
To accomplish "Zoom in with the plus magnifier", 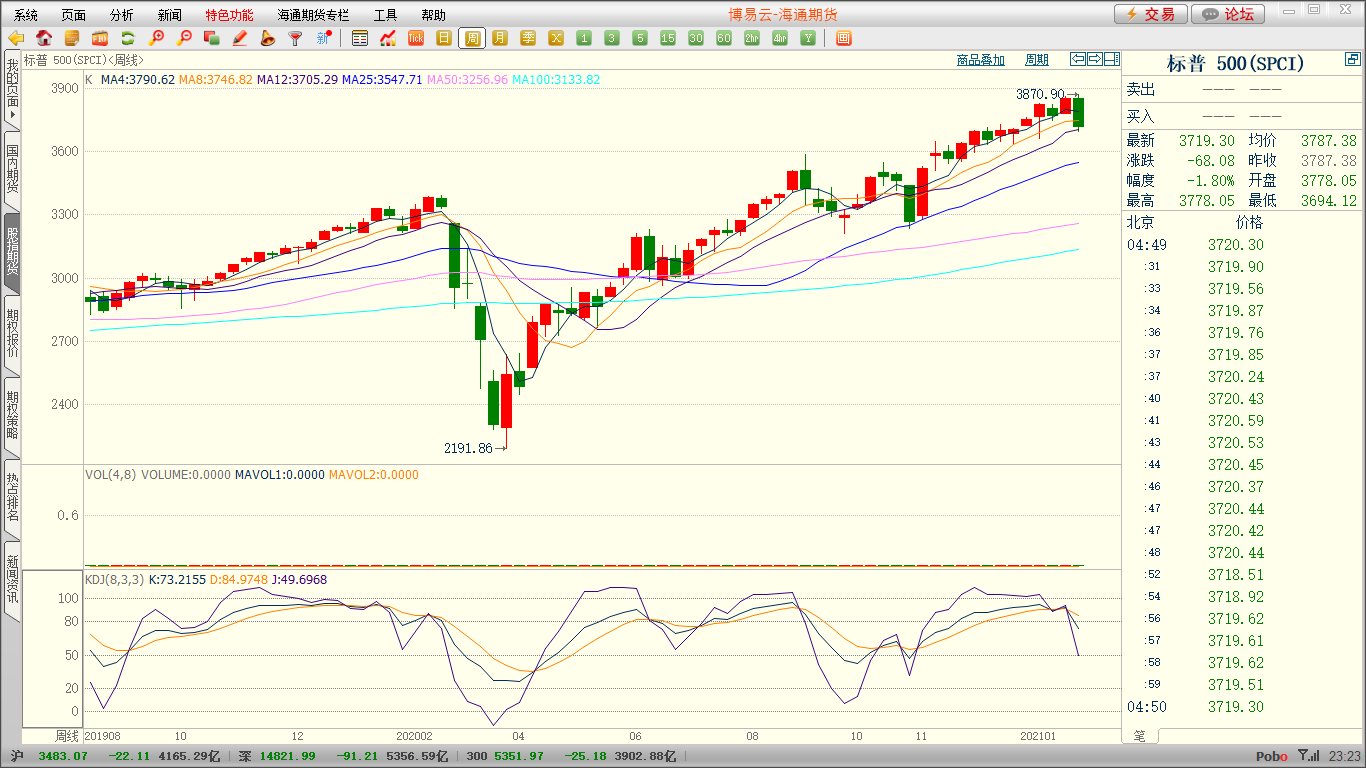I will pos(156,38).
